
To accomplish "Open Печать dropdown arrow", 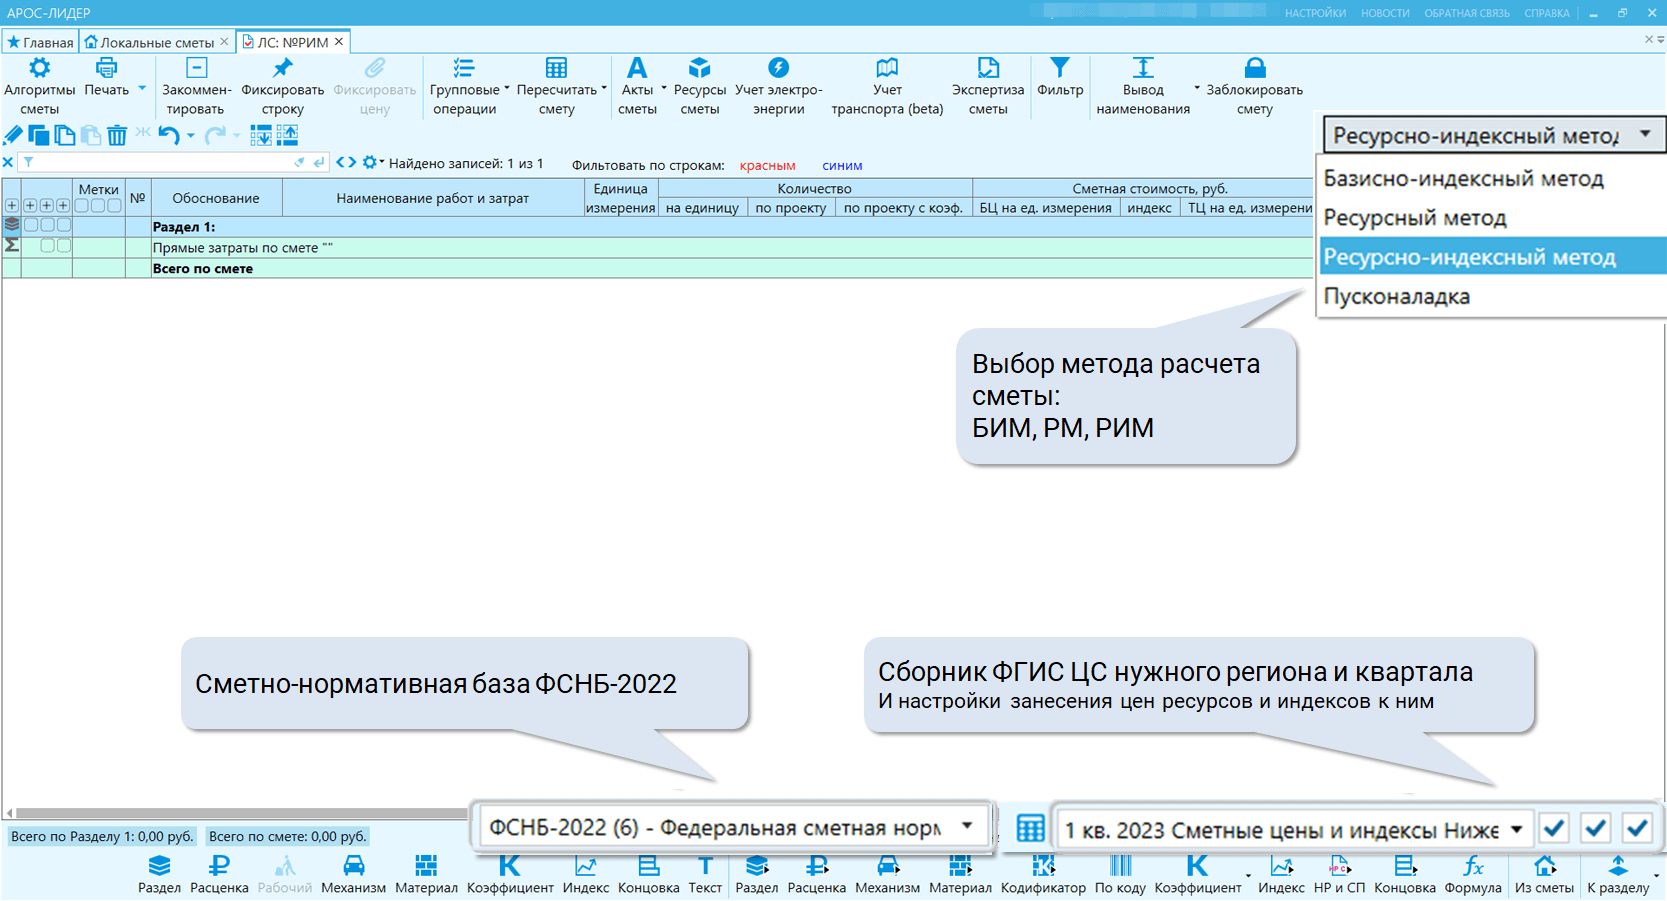I will pos(142,88).
